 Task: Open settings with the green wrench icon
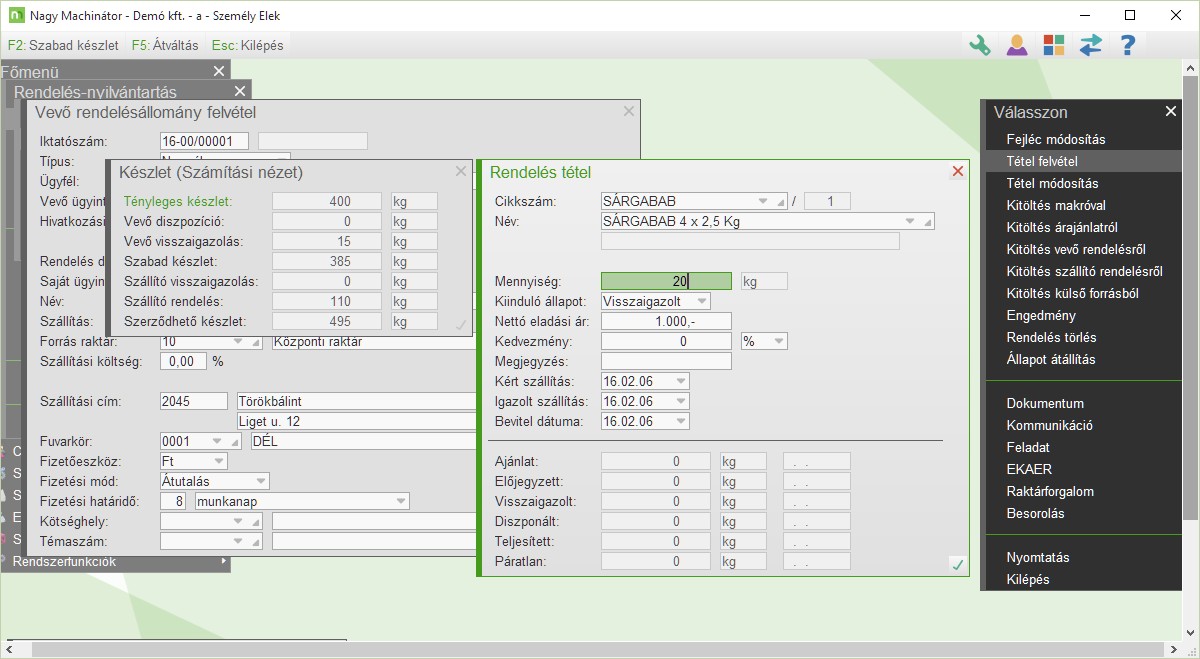pos(980,45)
